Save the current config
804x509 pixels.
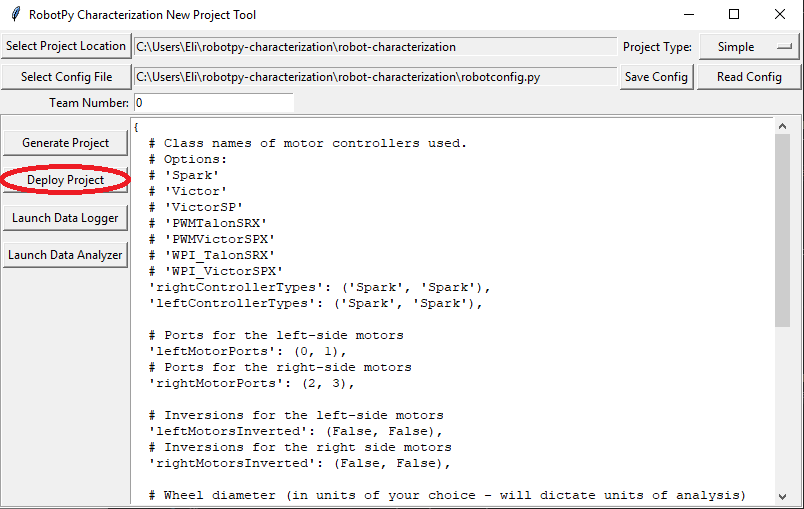[655, 77]
